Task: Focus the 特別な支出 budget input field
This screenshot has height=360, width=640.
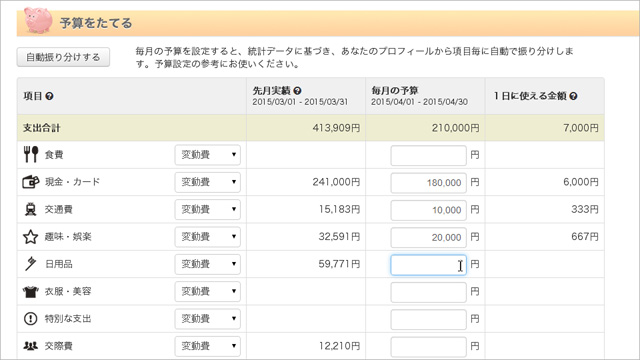Action: click(x=428, y=320)
